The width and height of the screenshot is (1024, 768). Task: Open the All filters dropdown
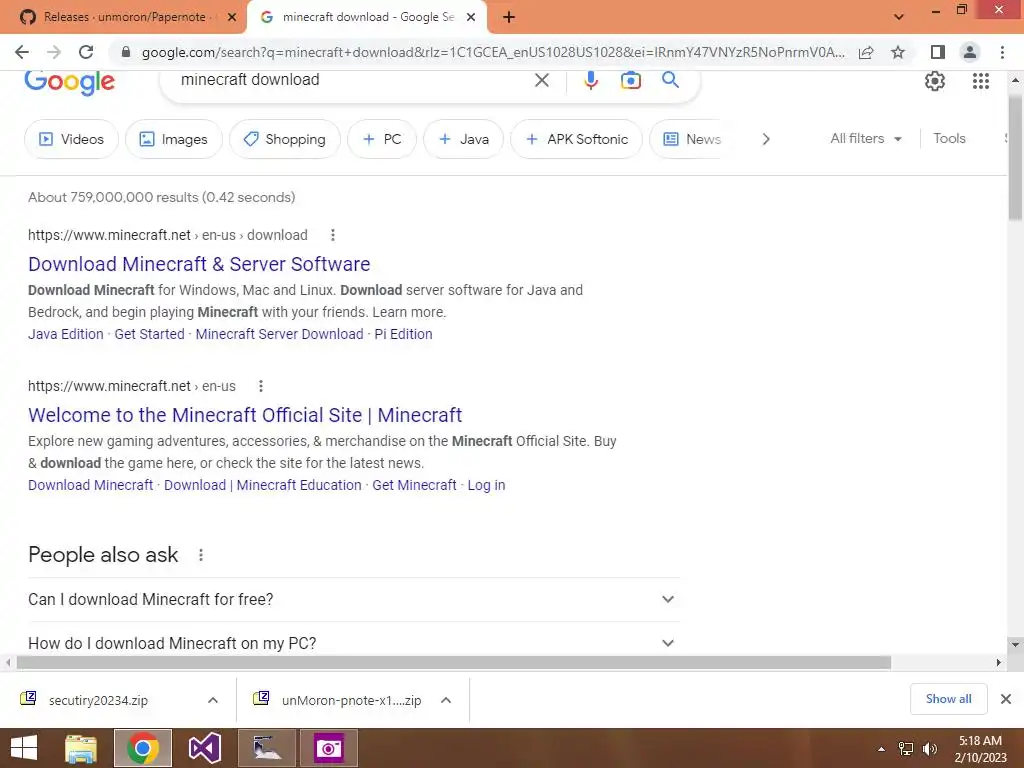[865, 138]
